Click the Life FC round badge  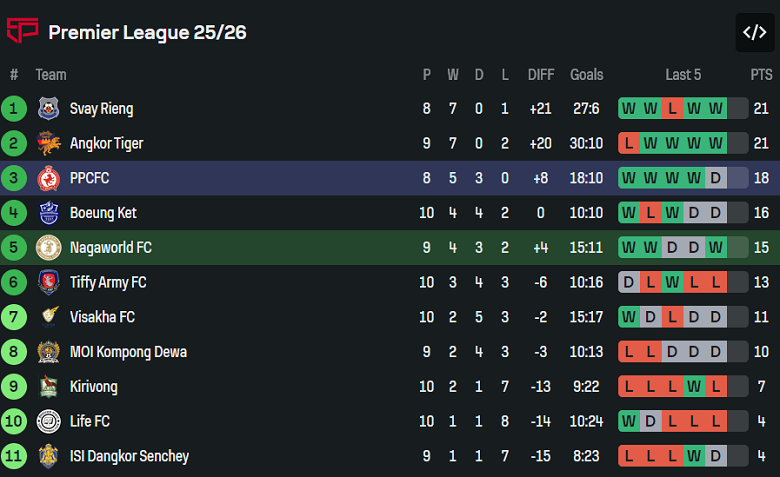(48, 422)
